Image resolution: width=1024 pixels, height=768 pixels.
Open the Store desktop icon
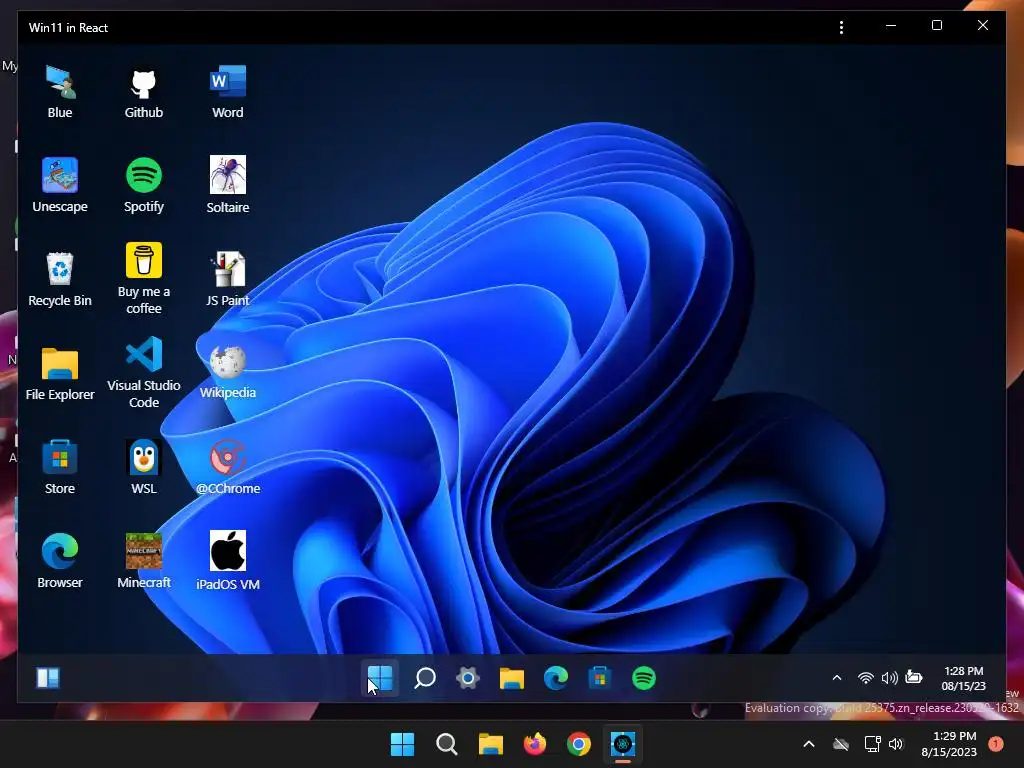click(60, 468)
